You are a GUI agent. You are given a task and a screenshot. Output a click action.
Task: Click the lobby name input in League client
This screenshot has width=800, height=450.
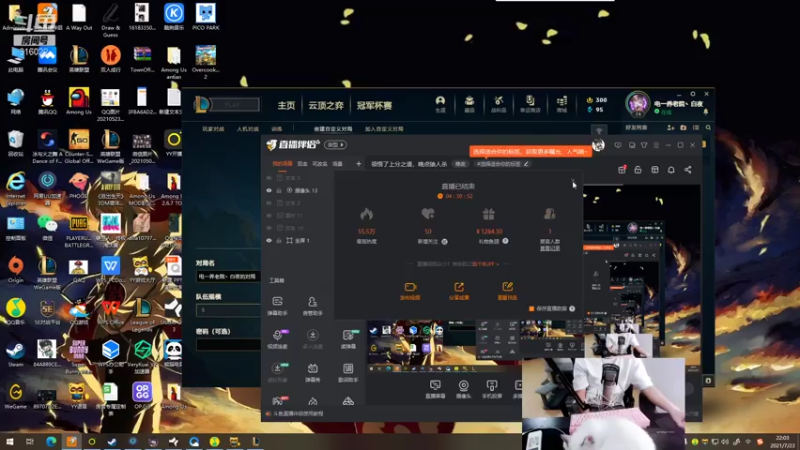[229, 277]
